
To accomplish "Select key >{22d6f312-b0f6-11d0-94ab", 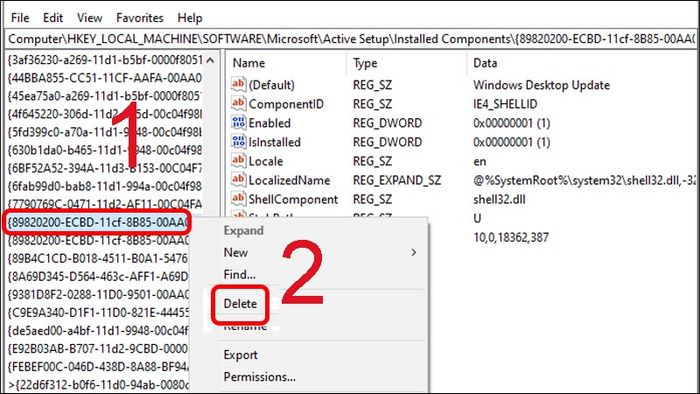I will 98,385.
